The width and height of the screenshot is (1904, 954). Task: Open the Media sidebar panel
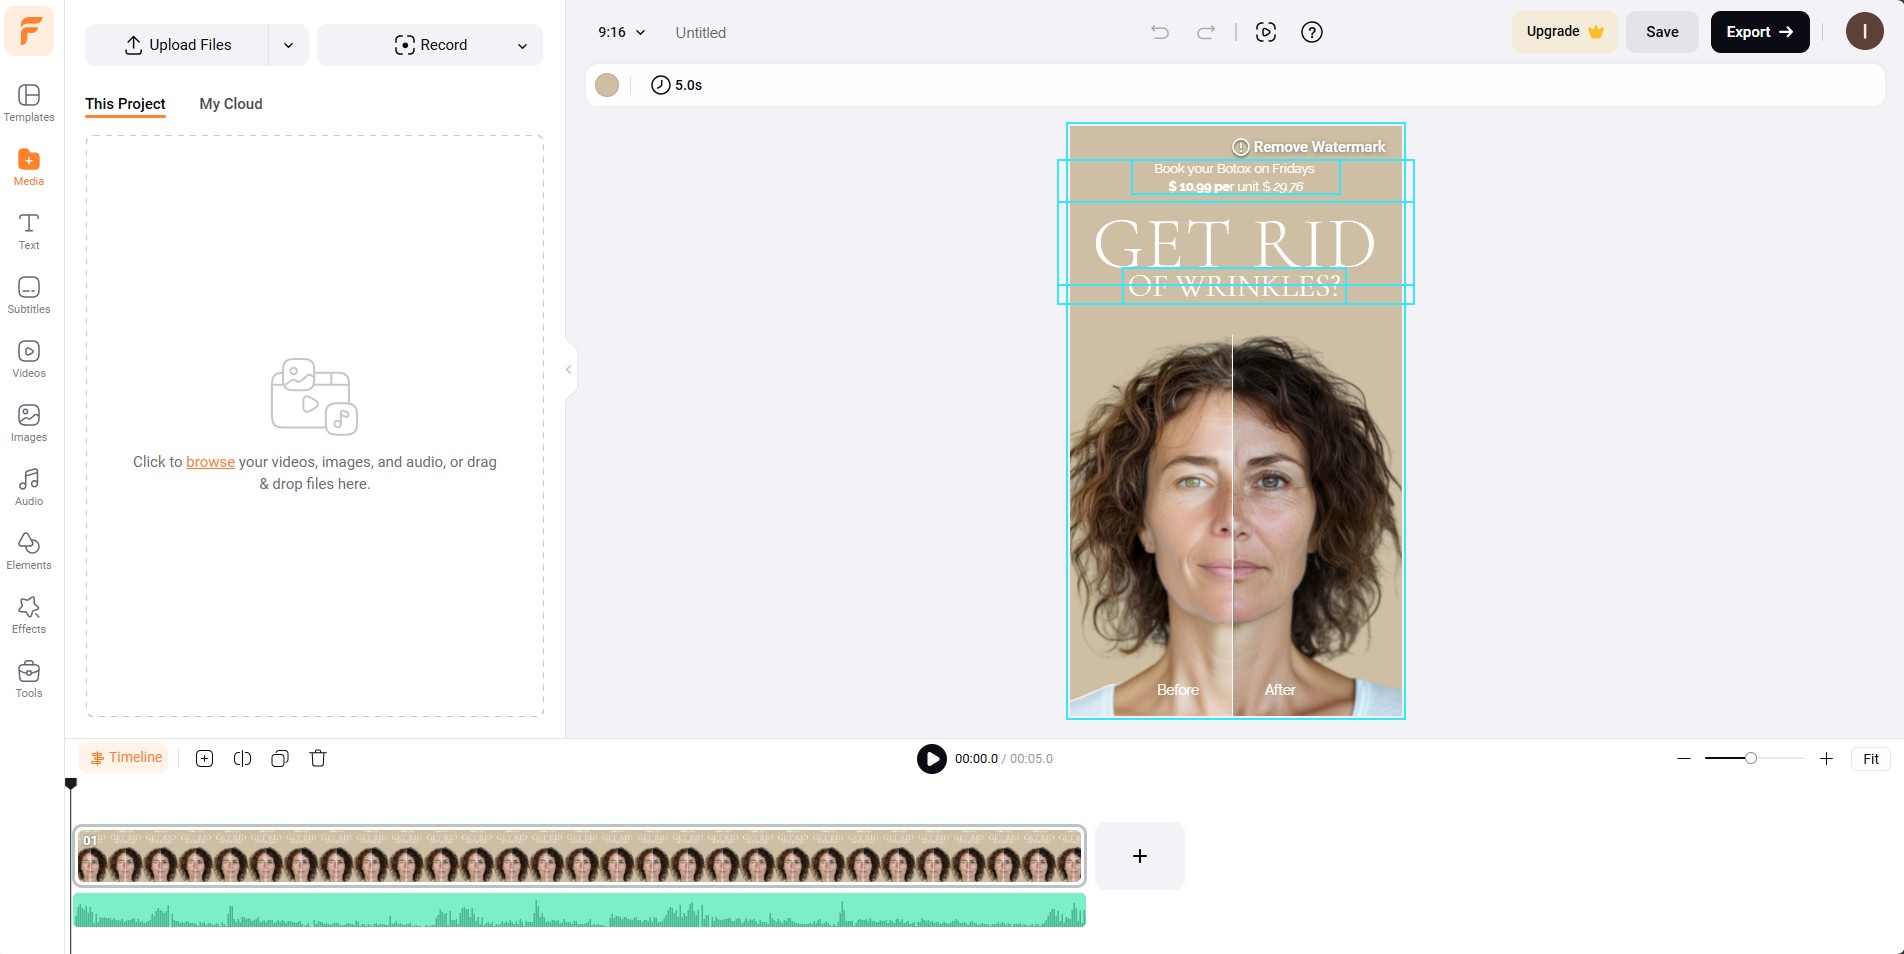pos(29,167)
